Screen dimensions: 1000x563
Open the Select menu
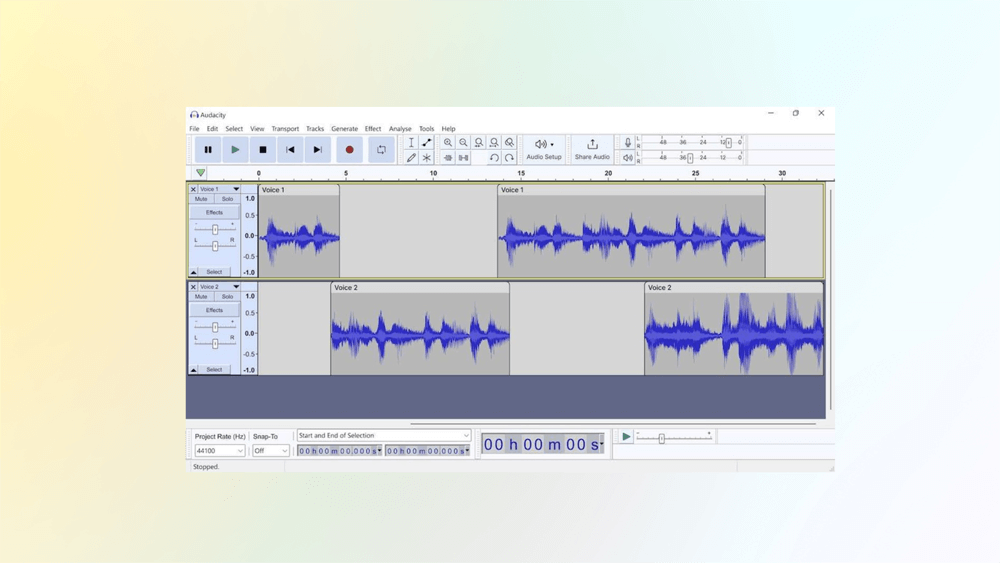(234, 129)
